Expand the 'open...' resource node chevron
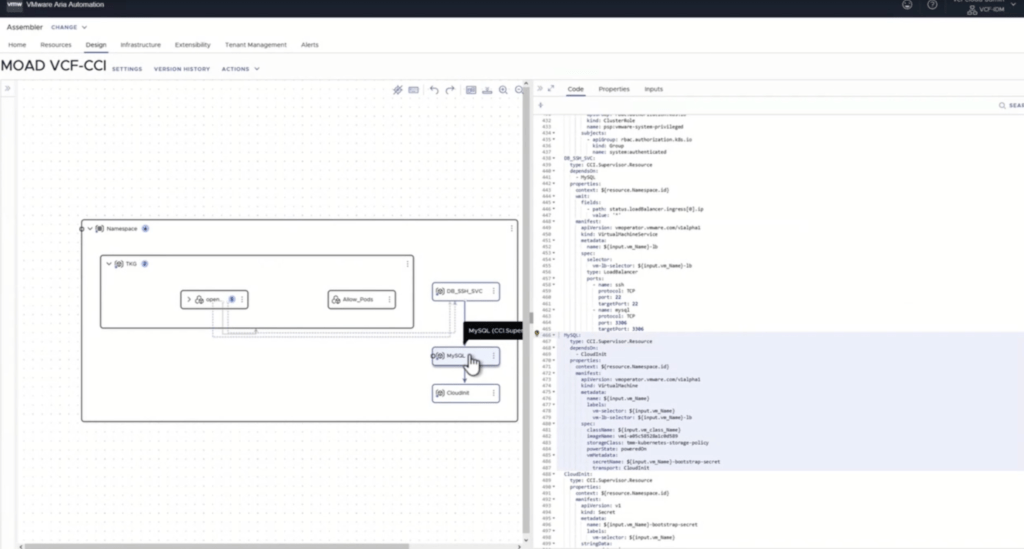This screenshot has height=549, width=1024. pyautogui.click(x=188, y=299)
